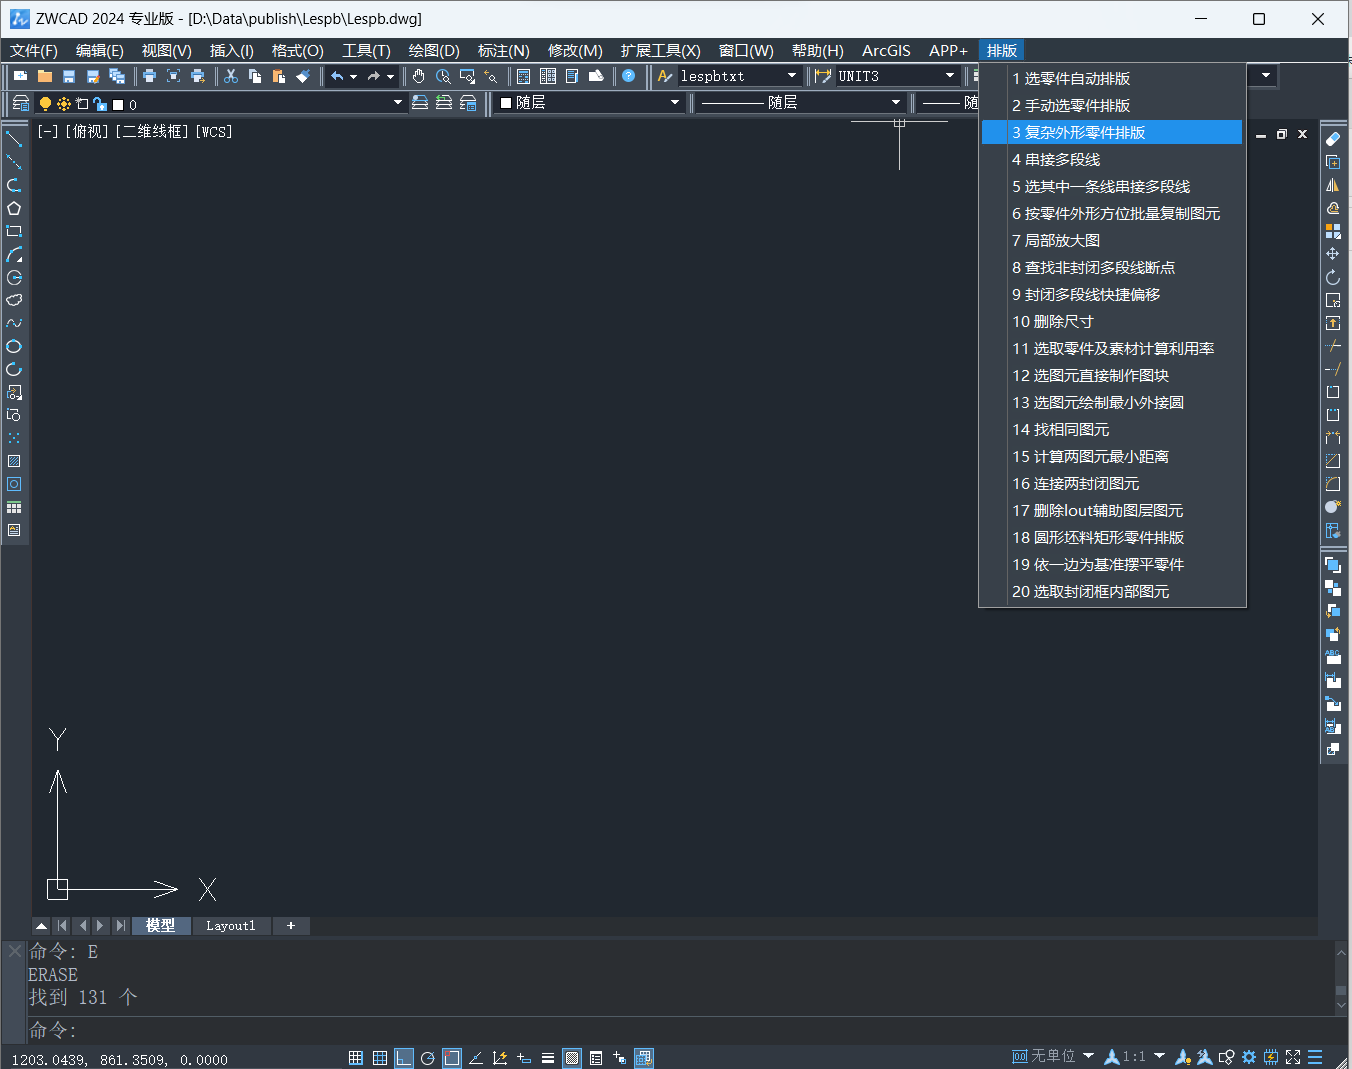This screenshot has width=1352, height=1069.
Task: Switch to the Layout1 tab
Action: pos(231,926)
